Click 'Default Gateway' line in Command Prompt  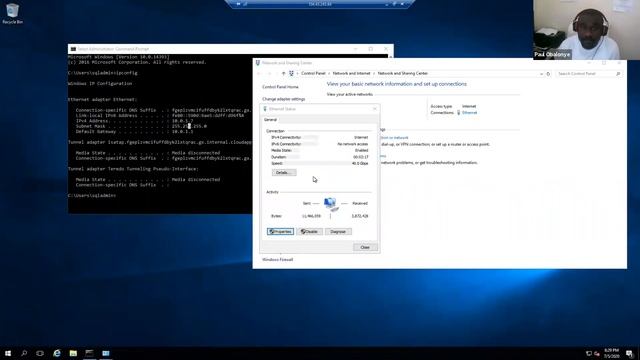click(134, 132)
